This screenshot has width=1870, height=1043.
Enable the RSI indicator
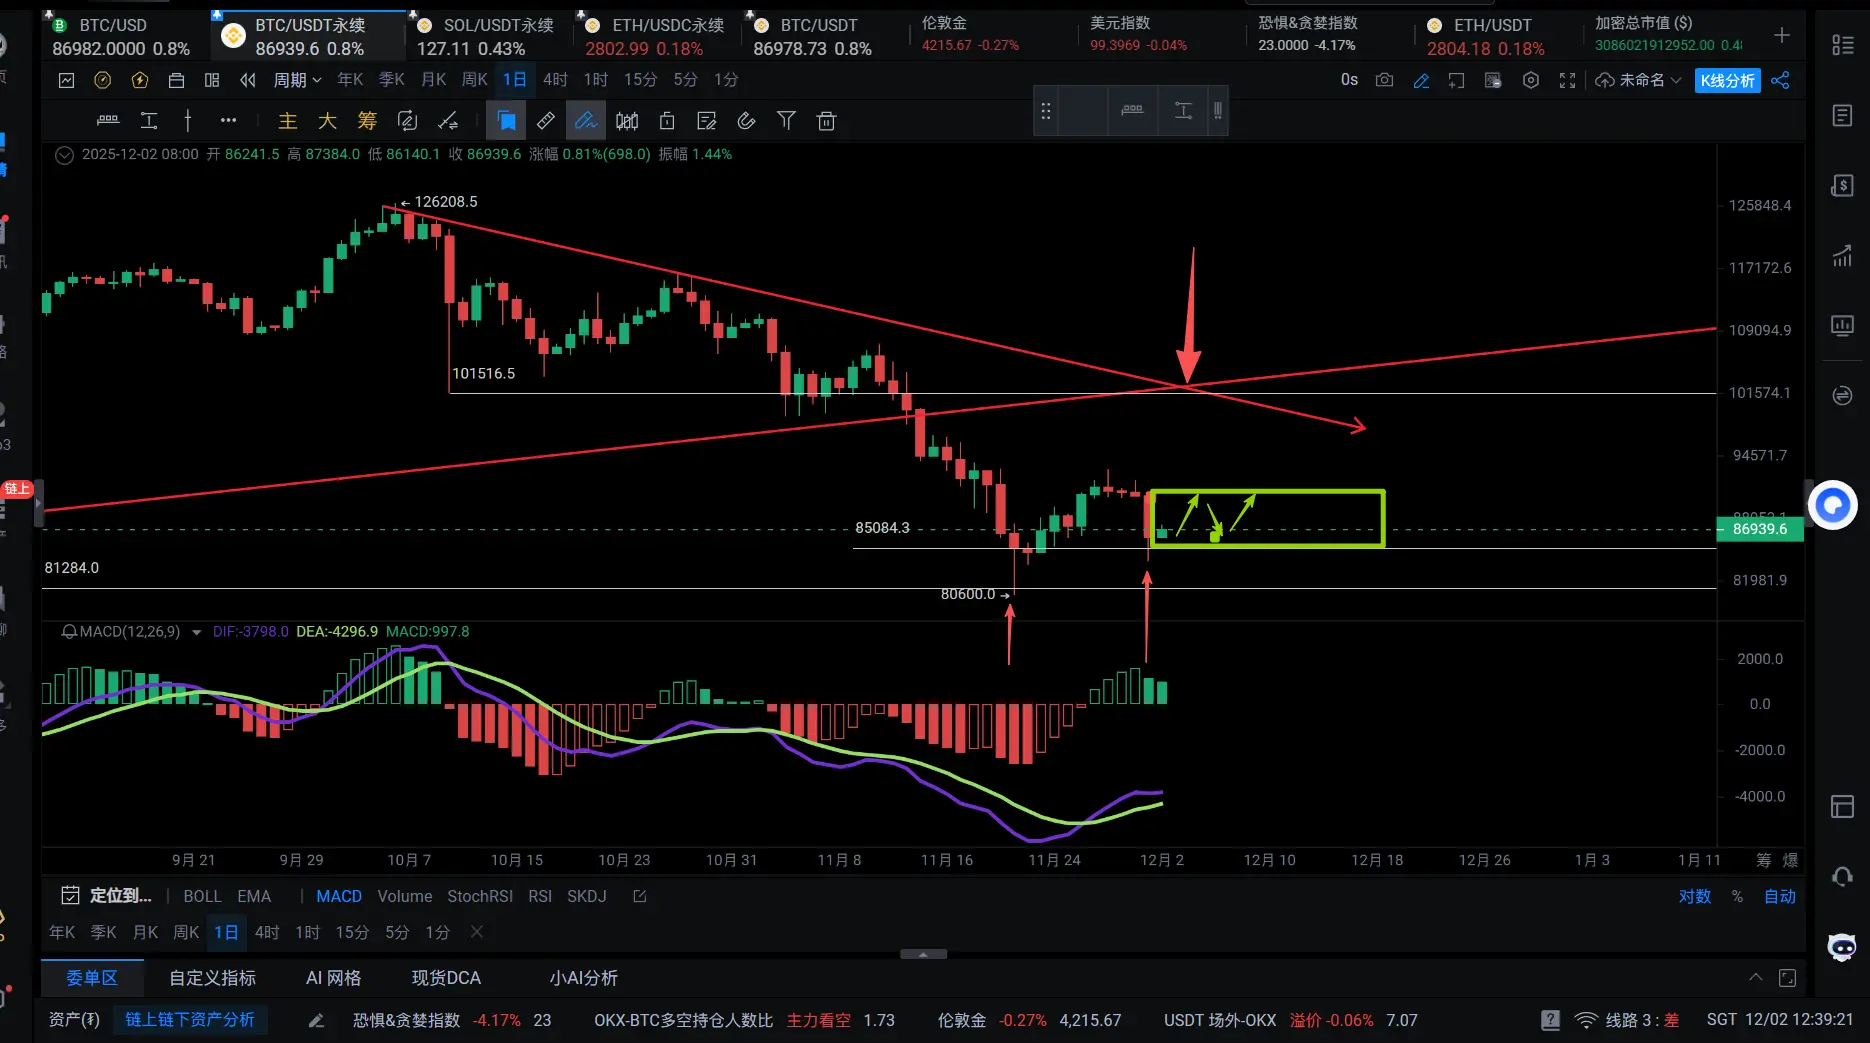[540, 896]
